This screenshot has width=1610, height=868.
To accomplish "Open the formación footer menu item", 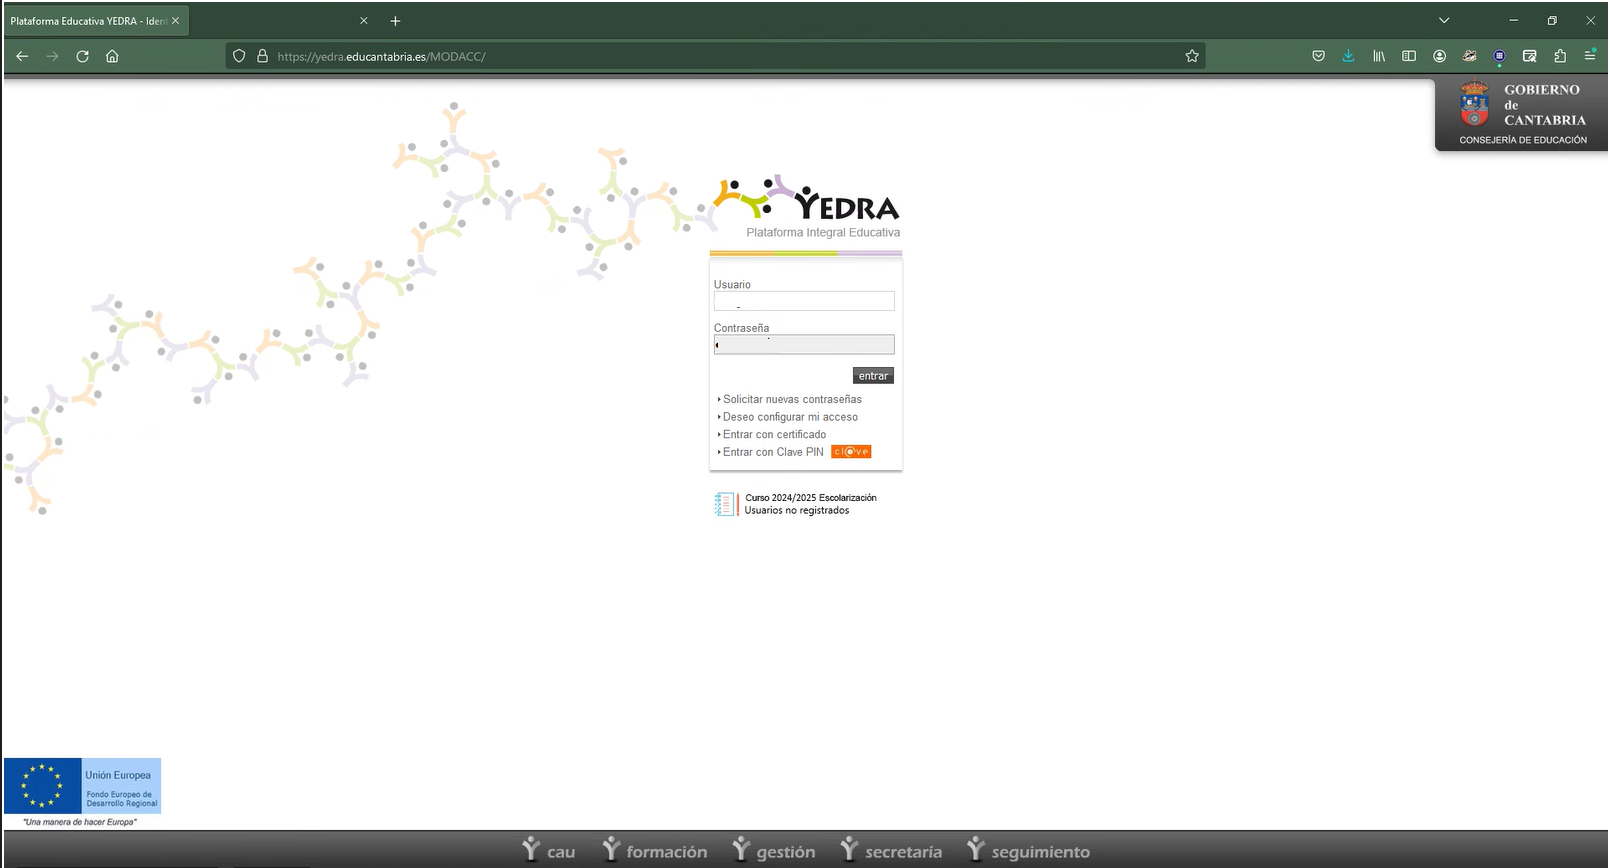I will click(x=655, y=850).
